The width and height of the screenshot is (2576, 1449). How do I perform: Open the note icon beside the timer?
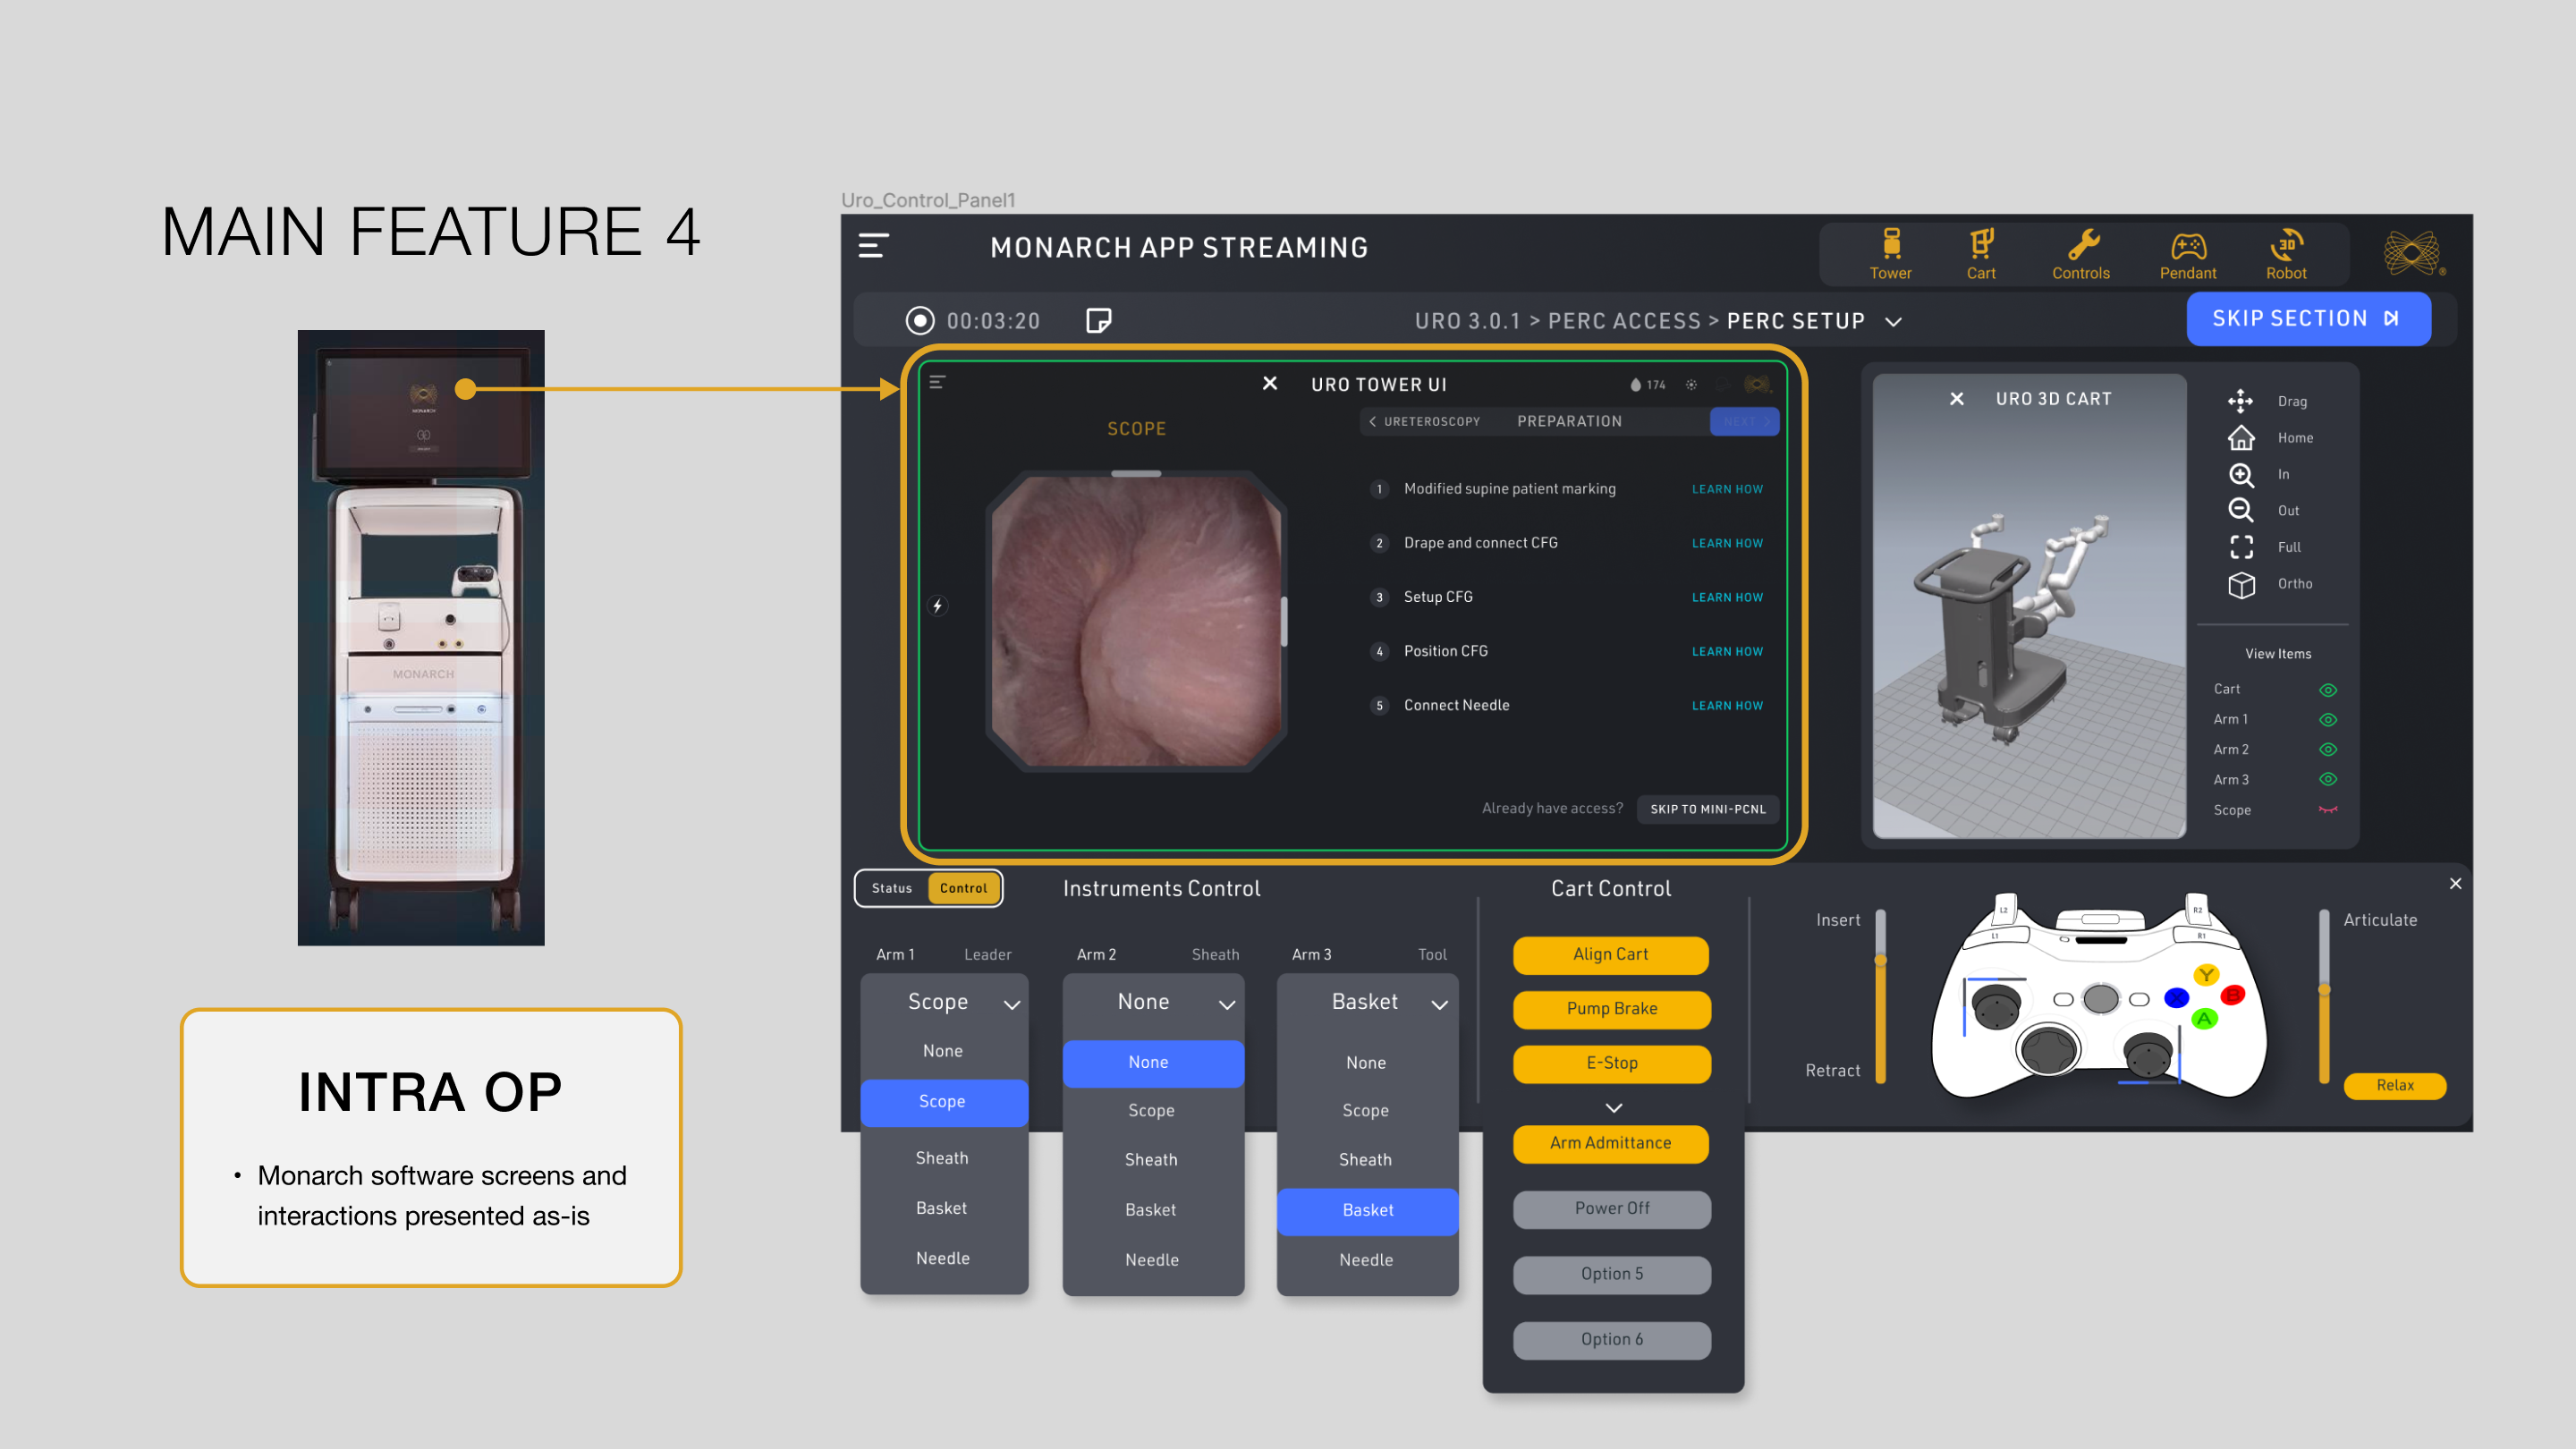1098,320
